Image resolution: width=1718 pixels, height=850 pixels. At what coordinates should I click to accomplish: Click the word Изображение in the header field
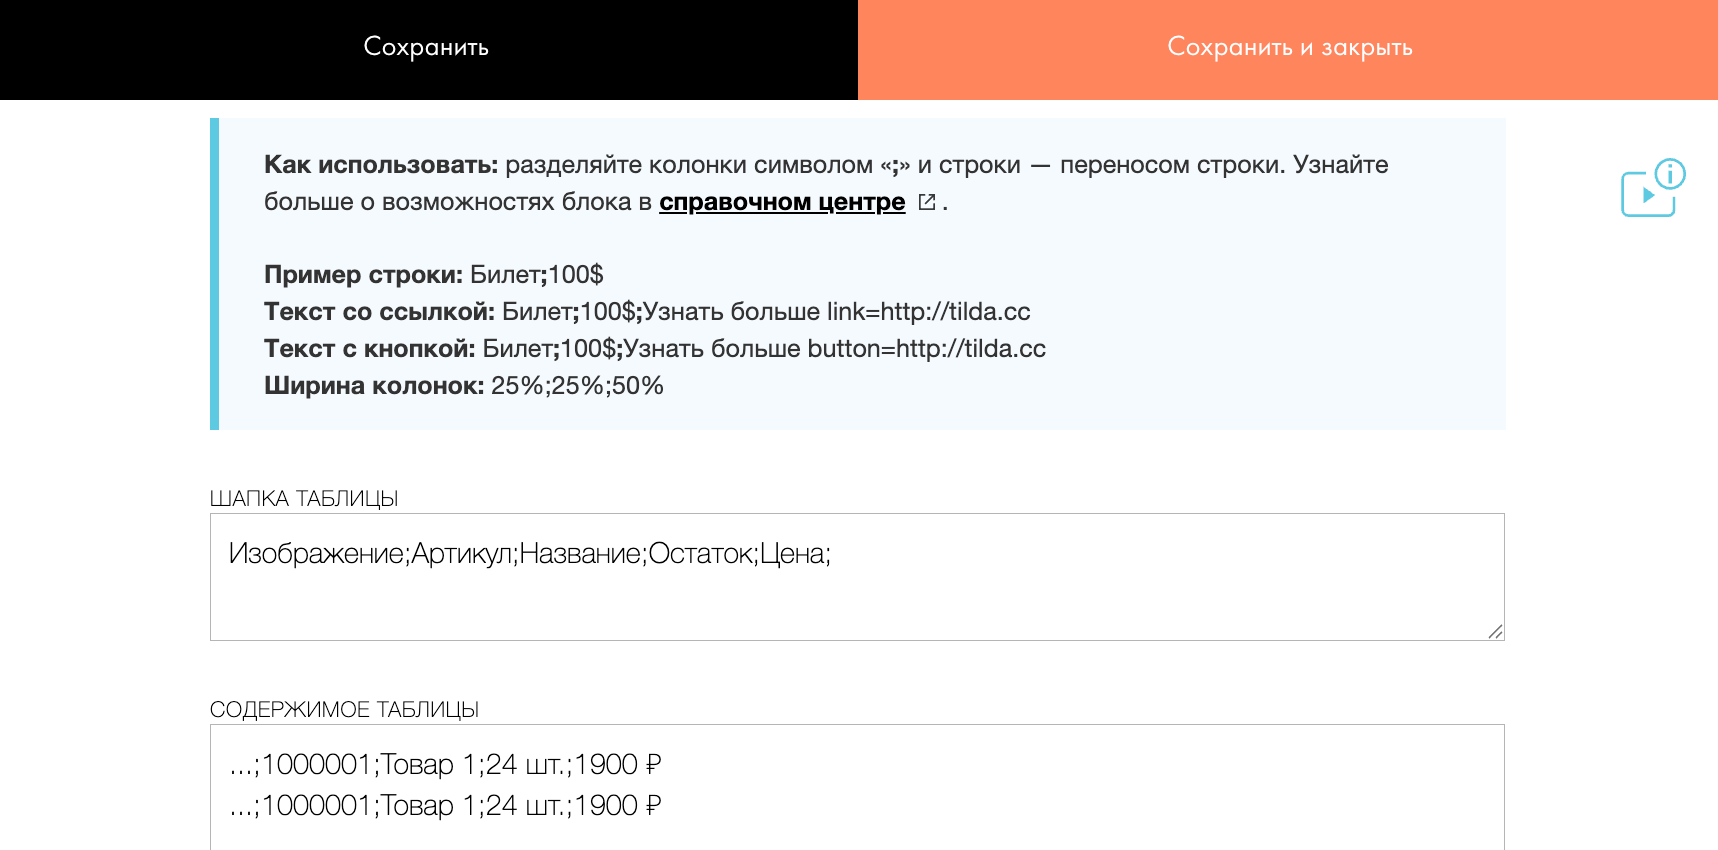pyautogui.click(x=316, y=554)
